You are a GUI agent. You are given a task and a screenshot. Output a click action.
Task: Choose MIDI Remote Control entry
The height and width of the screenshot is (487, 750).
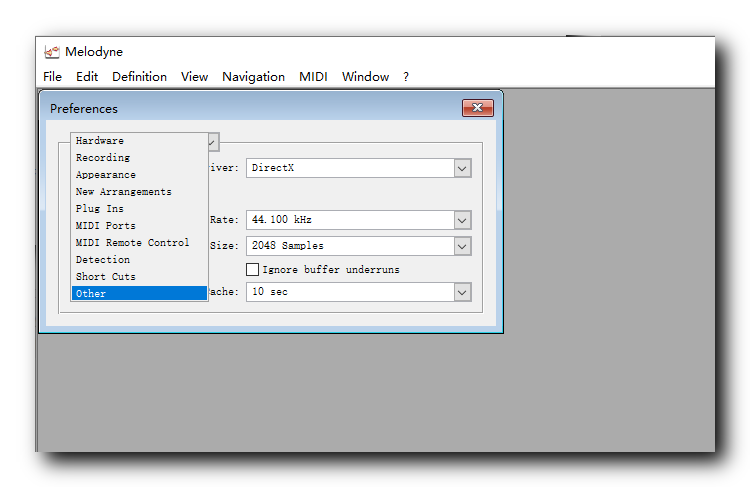point(139,243)
